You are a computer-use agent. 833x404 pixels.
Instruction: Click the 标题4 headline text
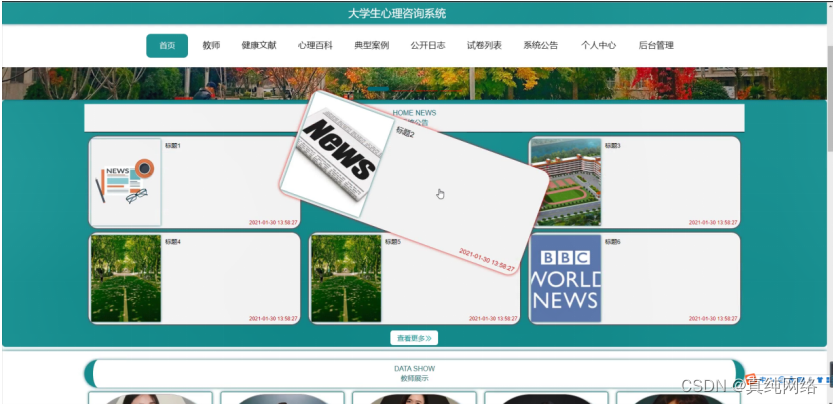pyautogui.click(x=173, y=242)
